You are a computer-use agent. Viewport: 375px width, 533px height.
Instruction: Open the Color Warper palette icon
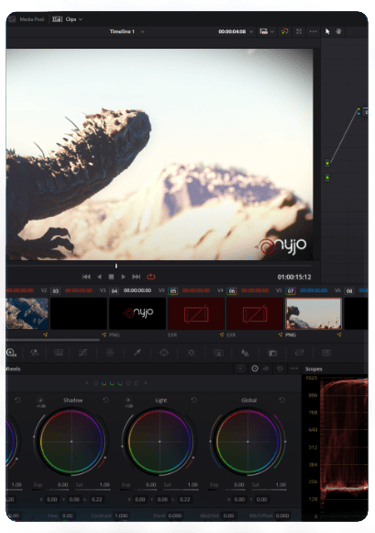click(x=110, y=353)
